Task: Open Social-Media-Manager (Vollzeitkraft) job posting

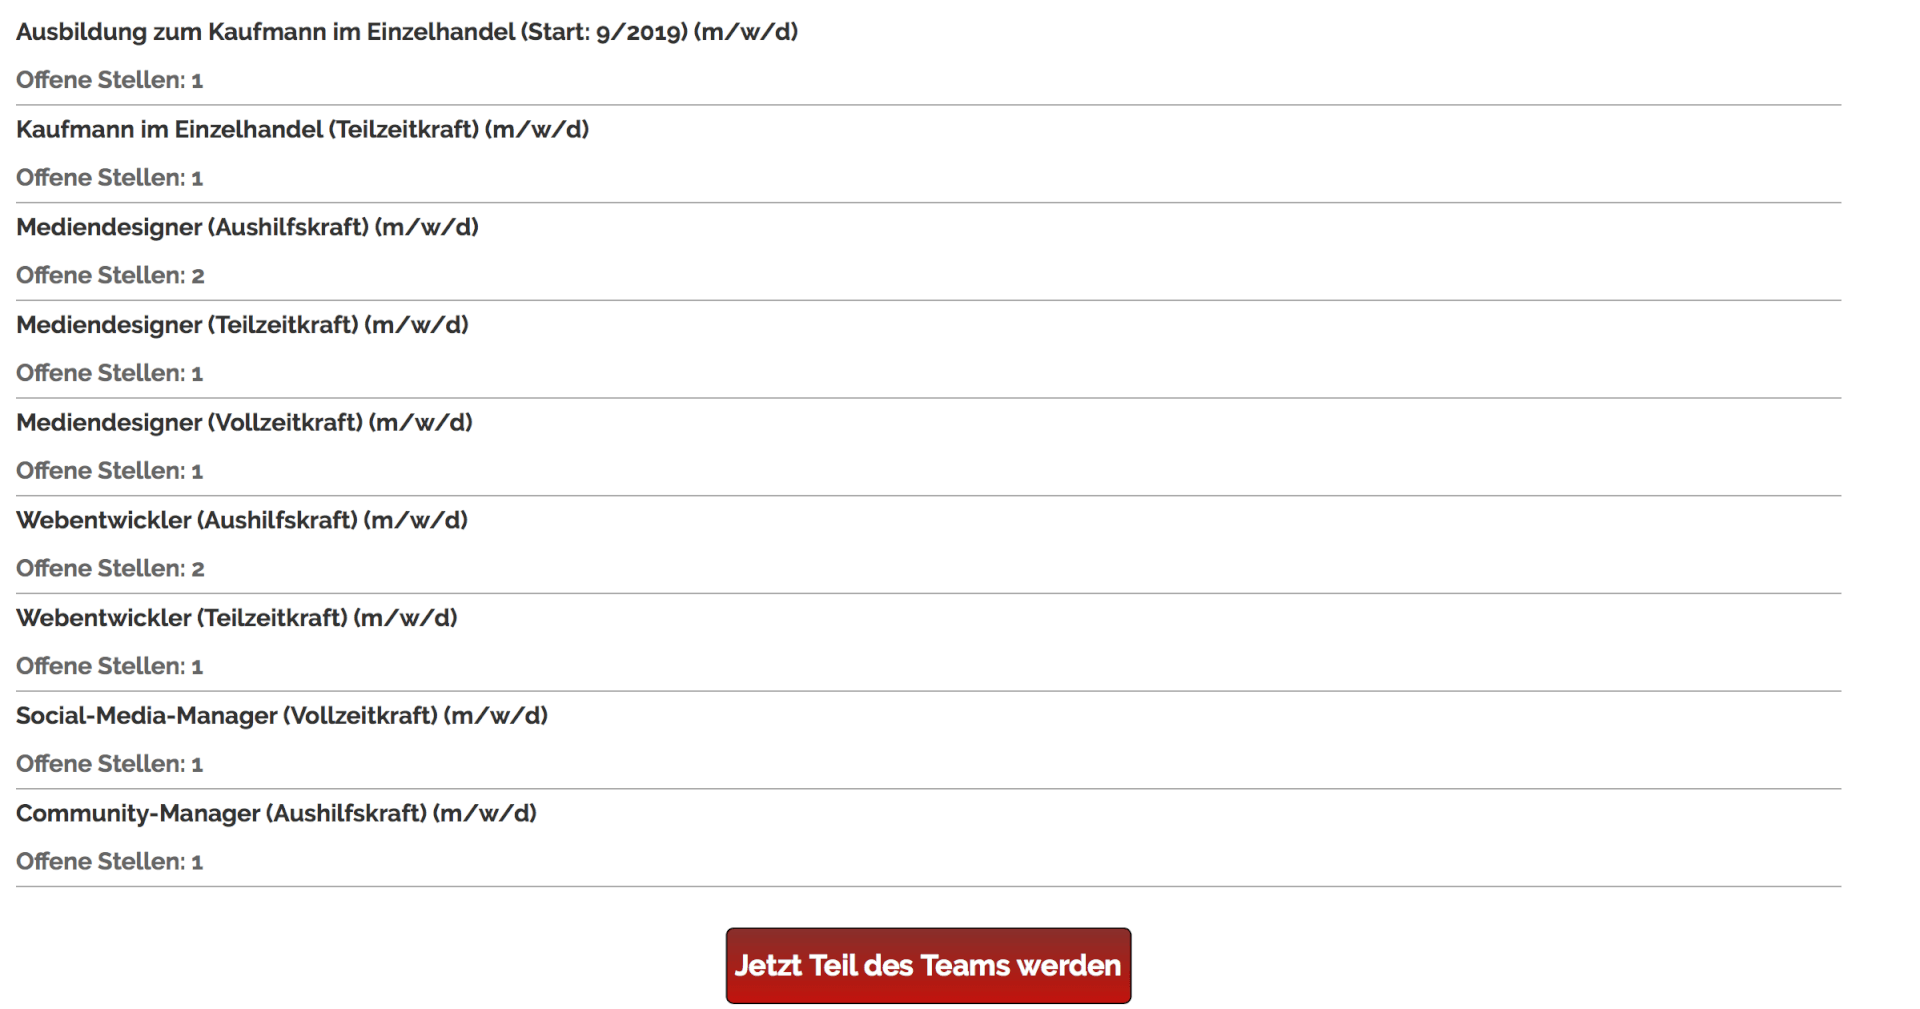Action: coord(282,716)
